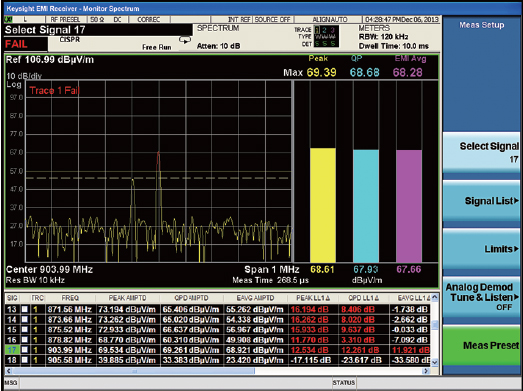
Task: Click the DC coupling indicator
Action: click(117, 20)
